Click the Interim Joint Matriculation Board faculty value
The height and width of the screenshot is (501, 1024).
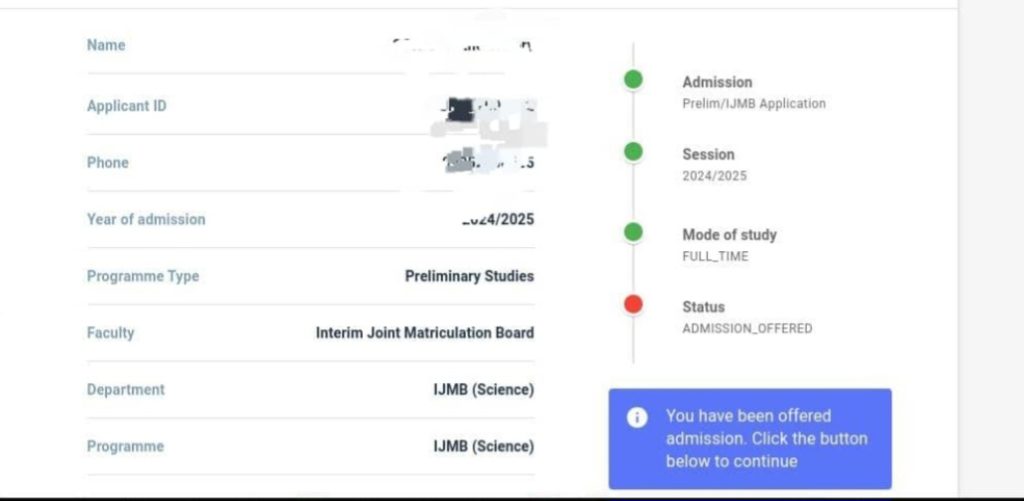point(425,333)
